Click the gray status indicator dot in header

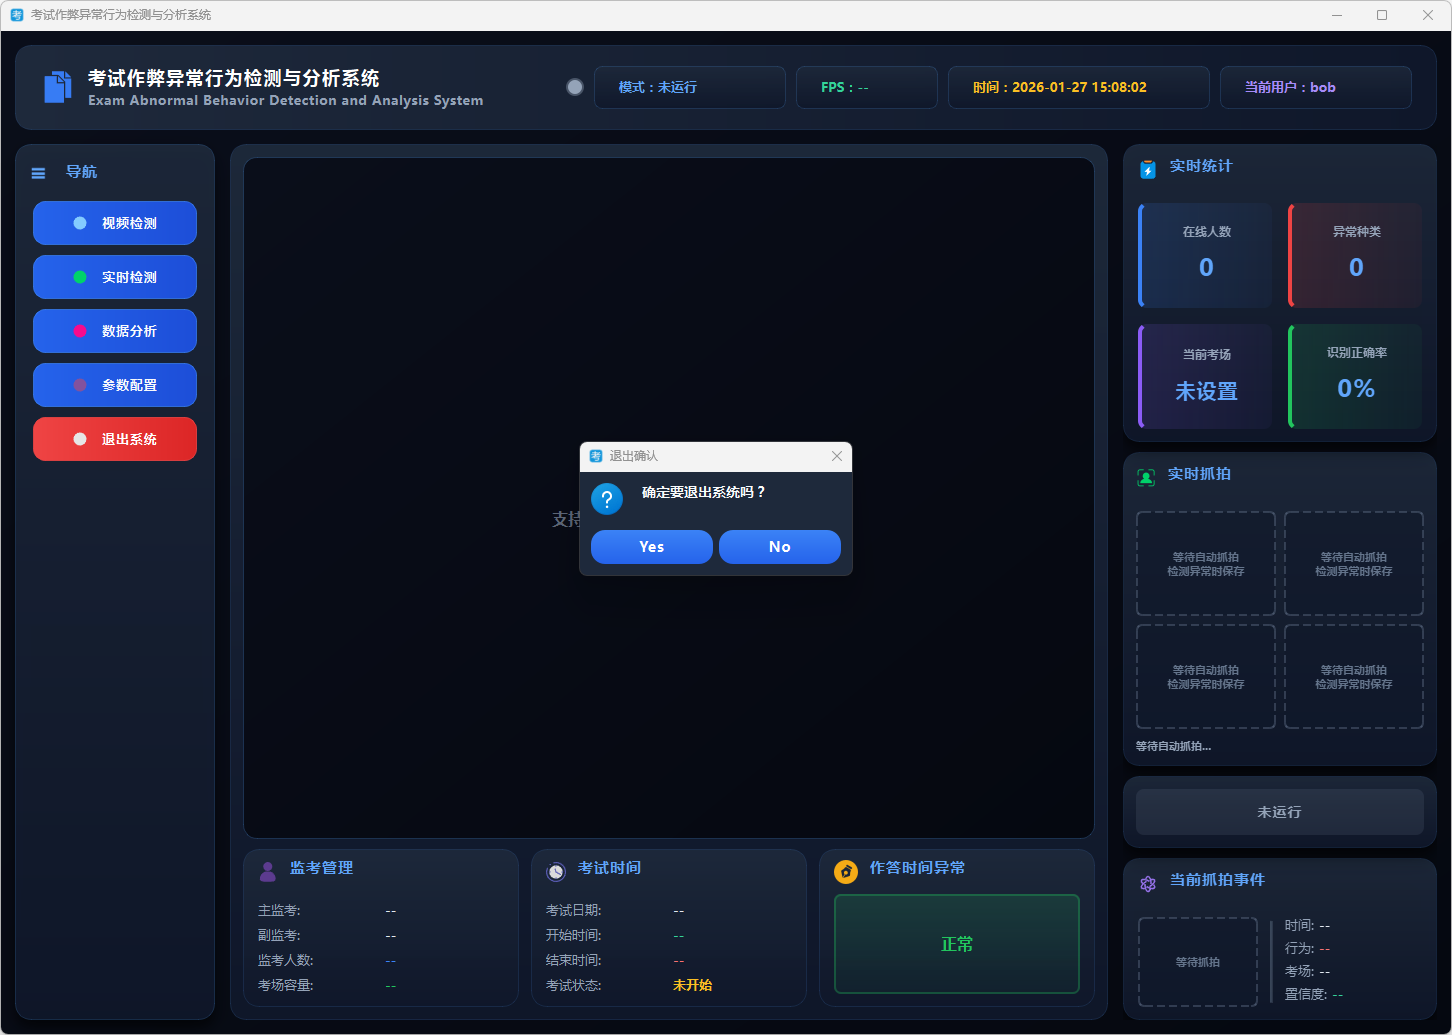[575, 87]
